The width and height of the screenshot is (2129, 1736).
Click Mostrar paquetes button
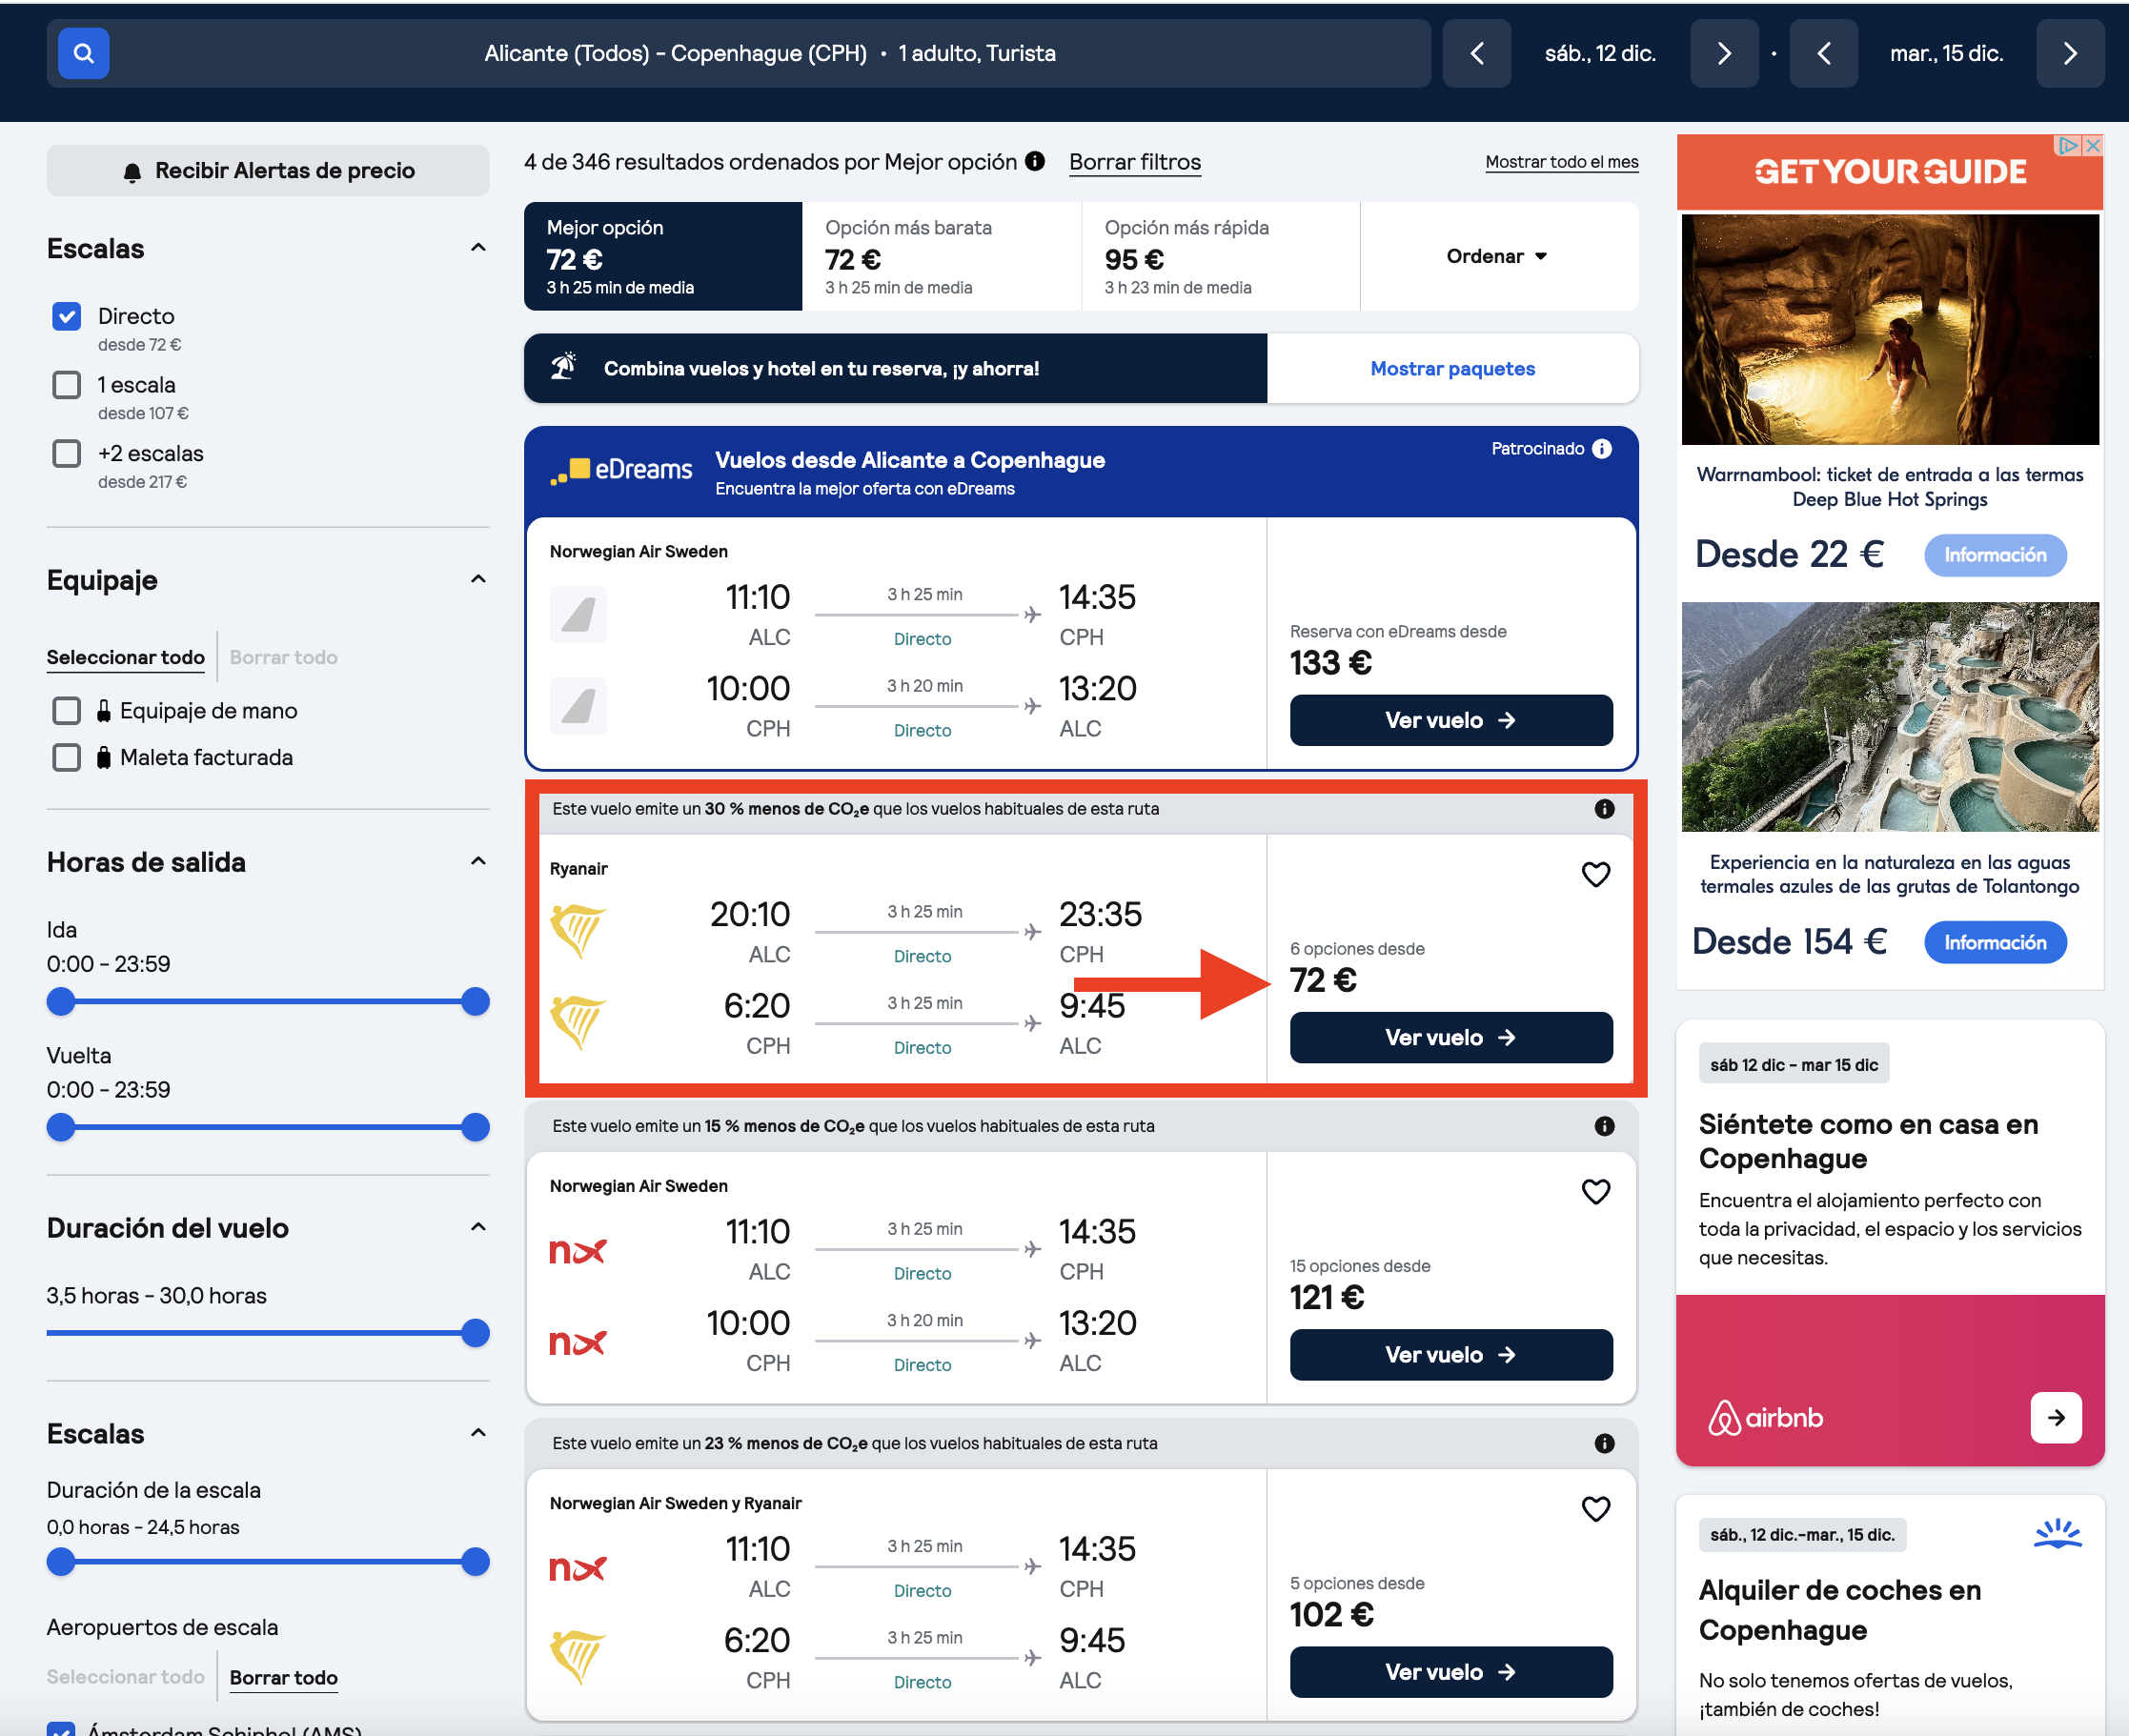pyautogui.click(x=1452, y=368)
